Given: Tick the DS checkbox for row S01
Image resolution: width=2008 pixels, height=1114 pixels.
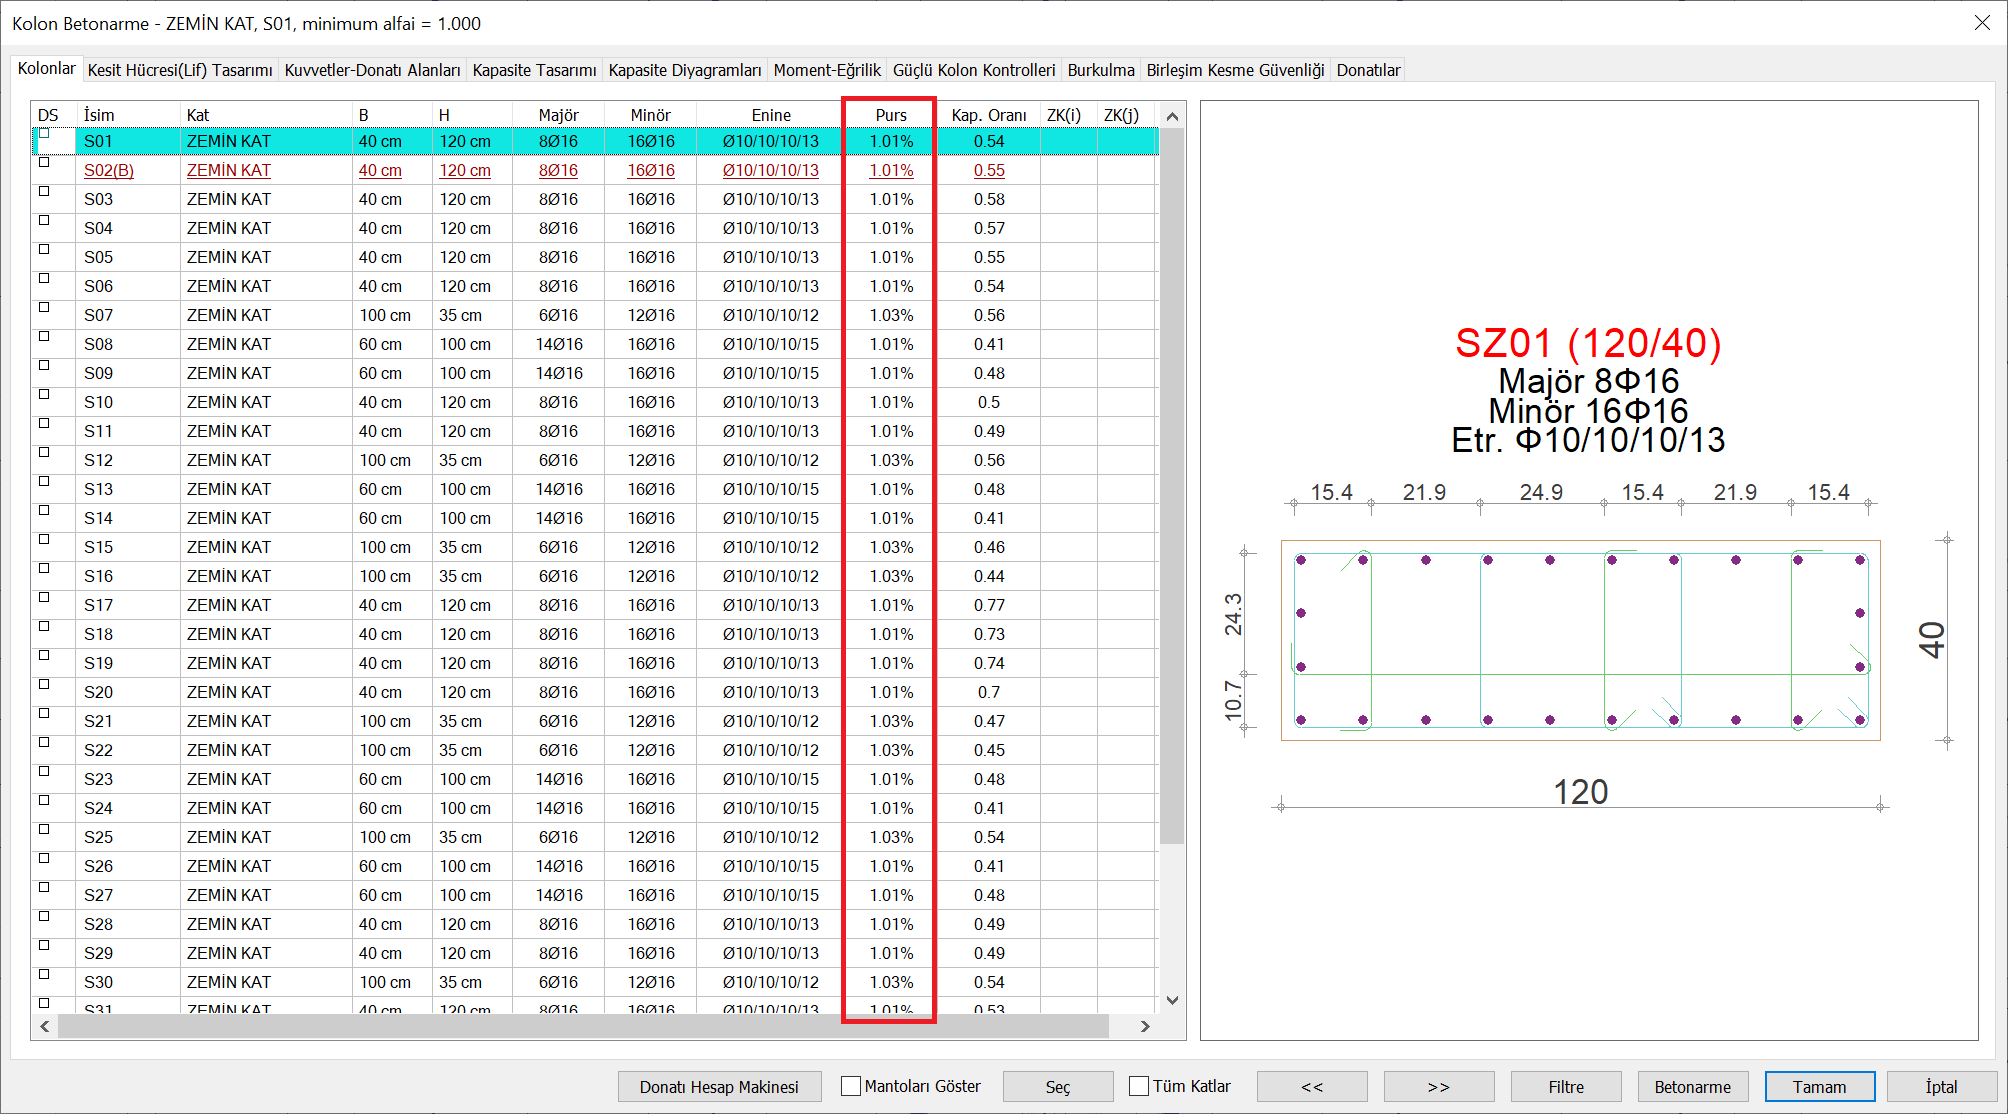Looking at the screenshot, I should [x=44, y=133].
